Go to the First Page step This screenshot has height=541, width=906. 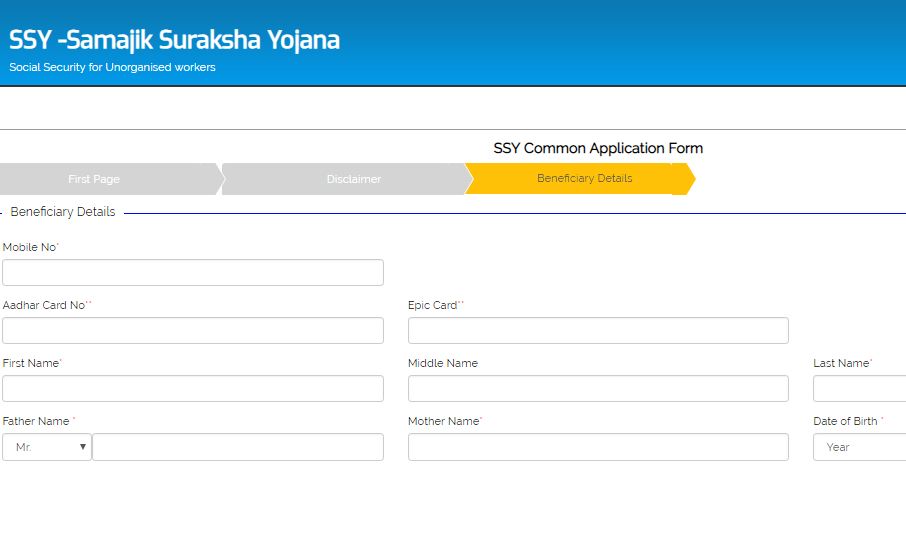click(x=94, y=179)
